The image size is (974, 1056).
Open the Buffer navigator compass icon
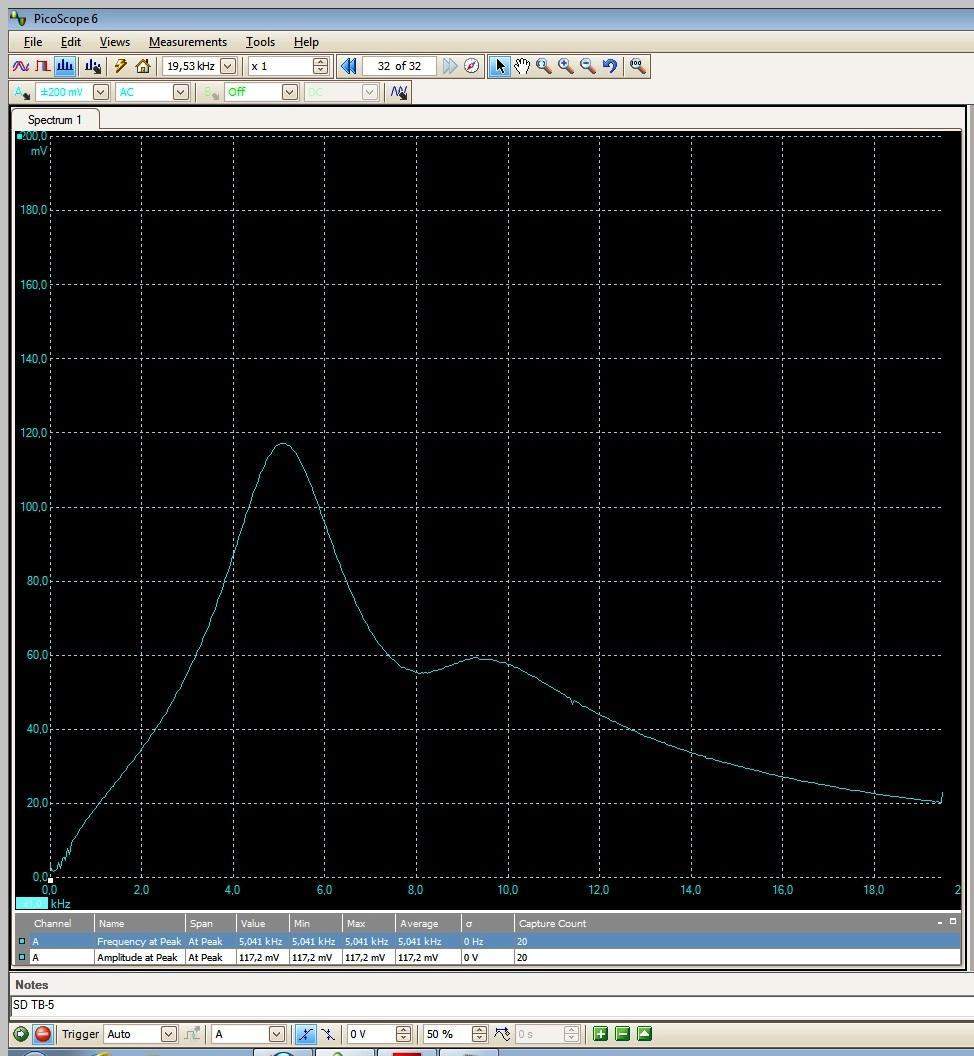pos(472,66)
